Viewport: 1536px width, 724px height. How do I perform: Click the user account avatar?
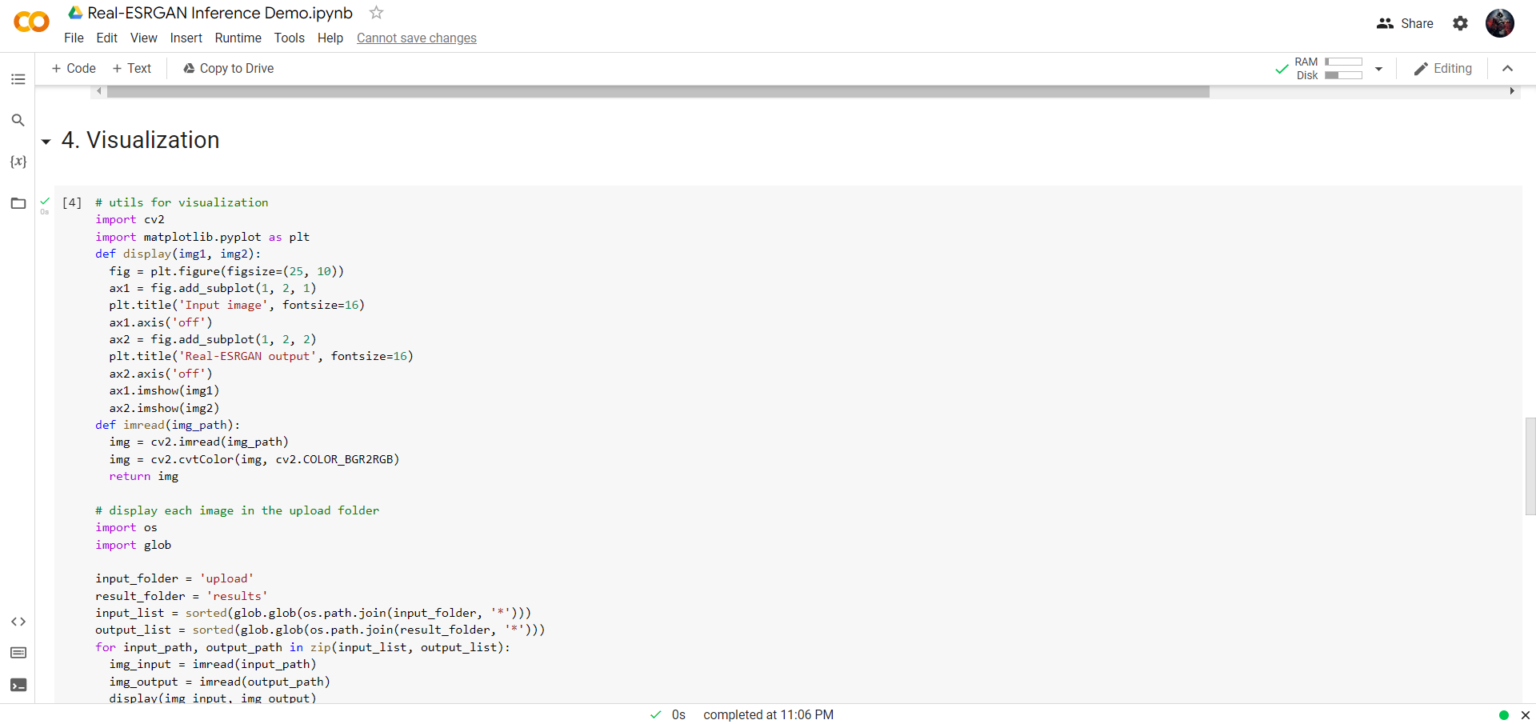[x=1499, y=23]
